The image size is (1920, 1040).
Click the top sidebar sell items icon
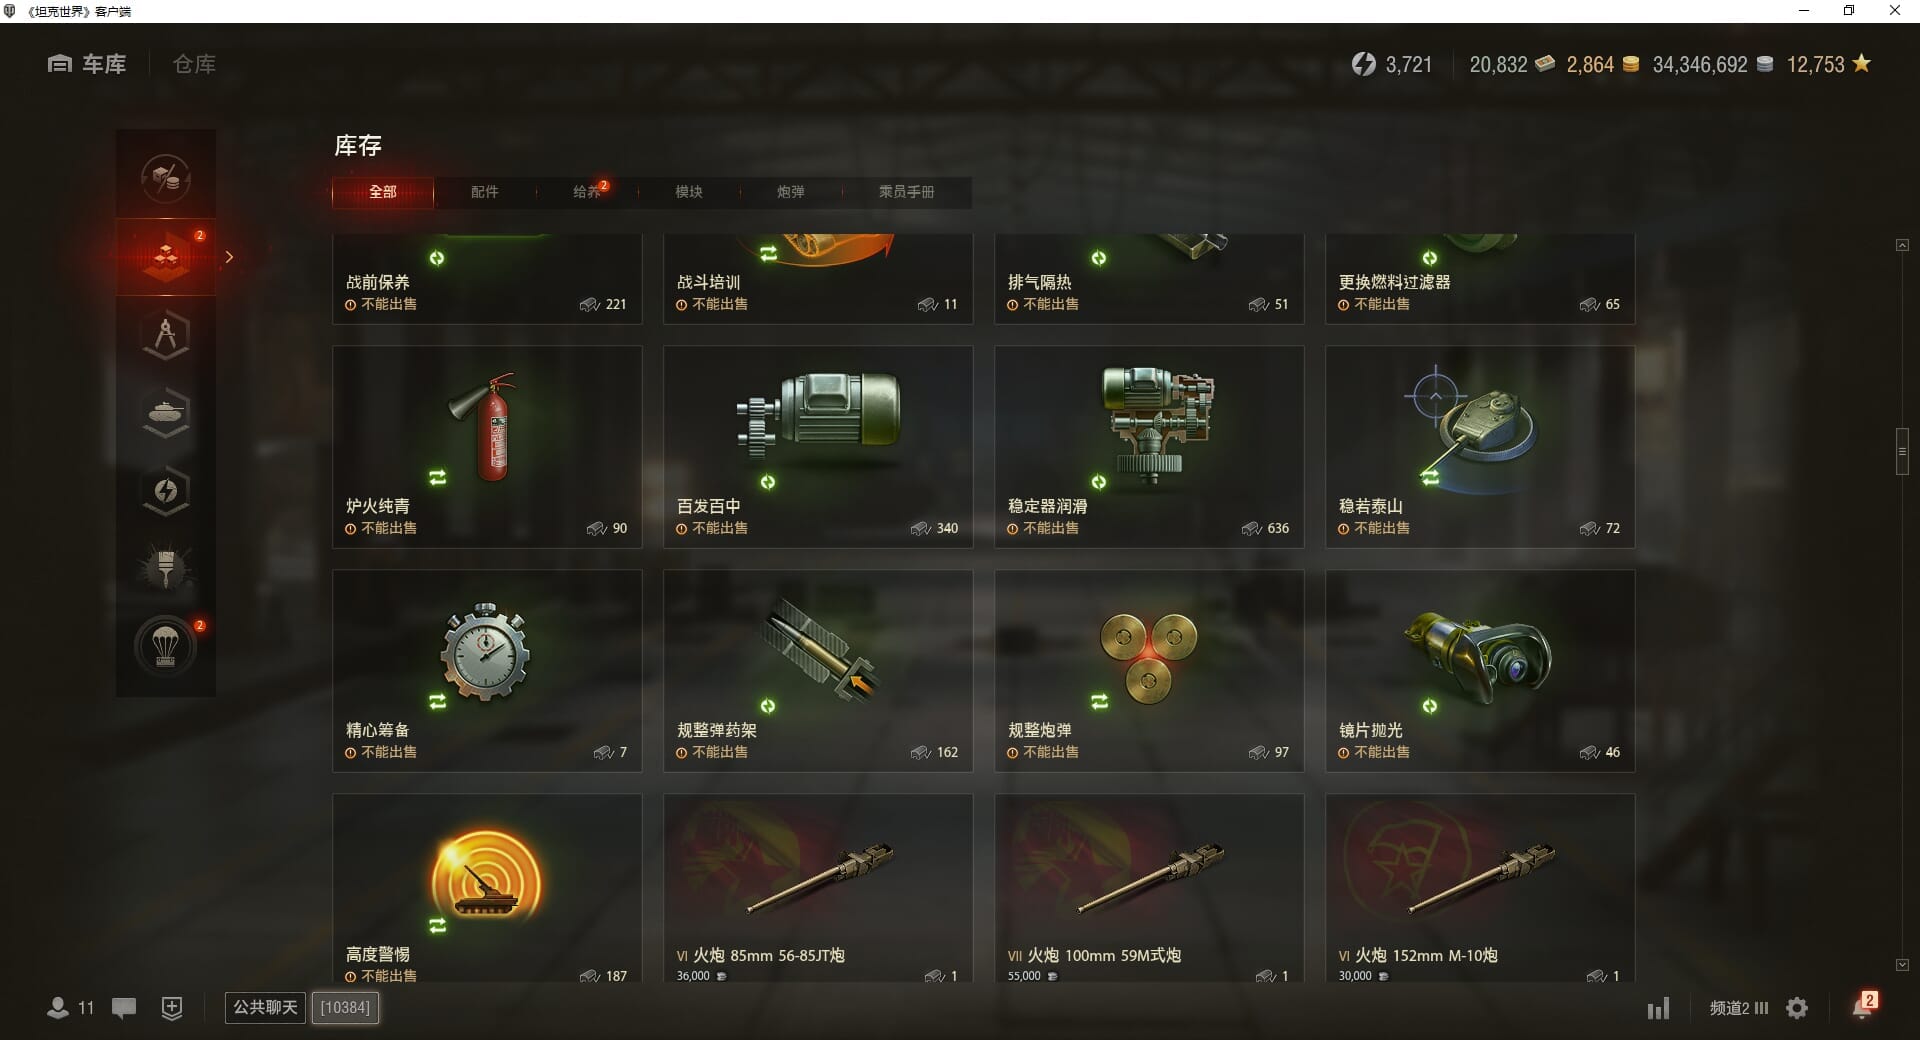click(166, 178)
